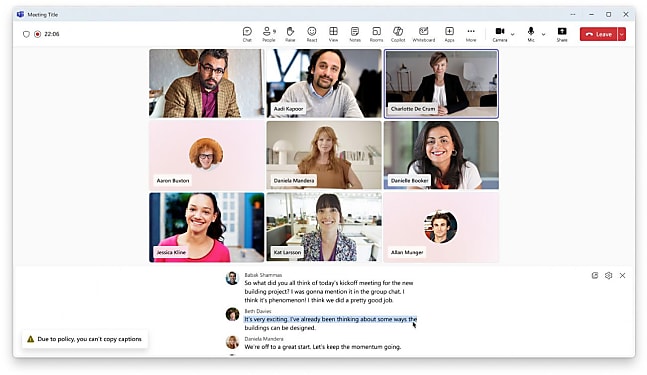Screen dimensions: 647x375
Task: Mute or unmute the Mic
Action: [x=531, y=34]
